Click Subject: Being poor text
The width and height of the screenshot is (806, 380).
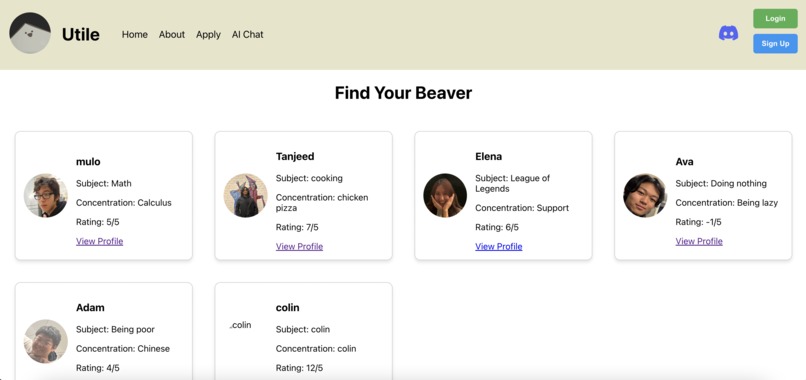(x=115, y=329)
